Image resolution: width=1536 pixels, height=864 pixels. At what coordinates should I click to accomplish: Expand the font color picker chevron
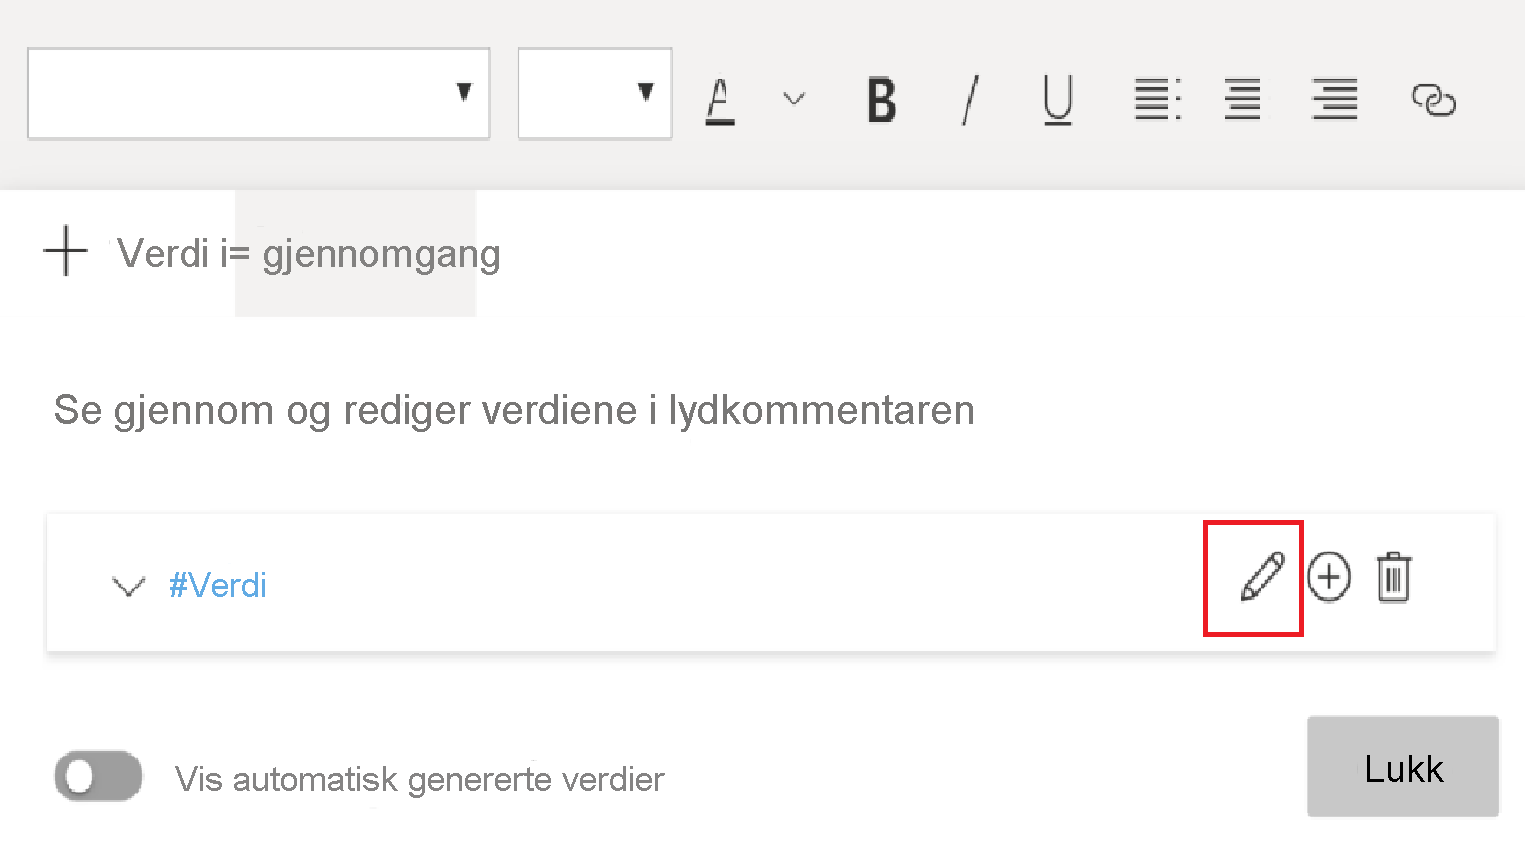click(794, 98)
